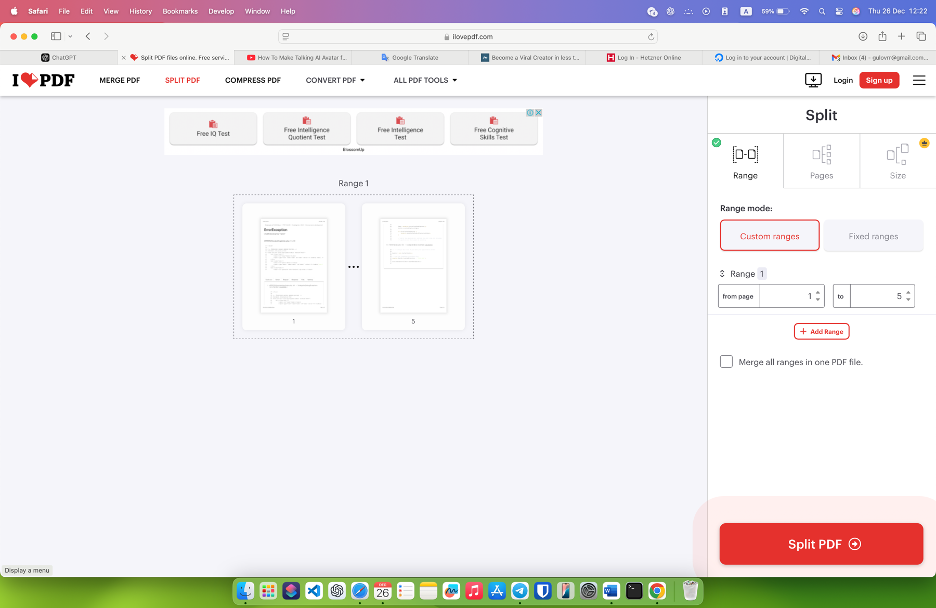Open Safari sidebar options chevron
Screen dimensions: 936x608
tap(70, 36)
